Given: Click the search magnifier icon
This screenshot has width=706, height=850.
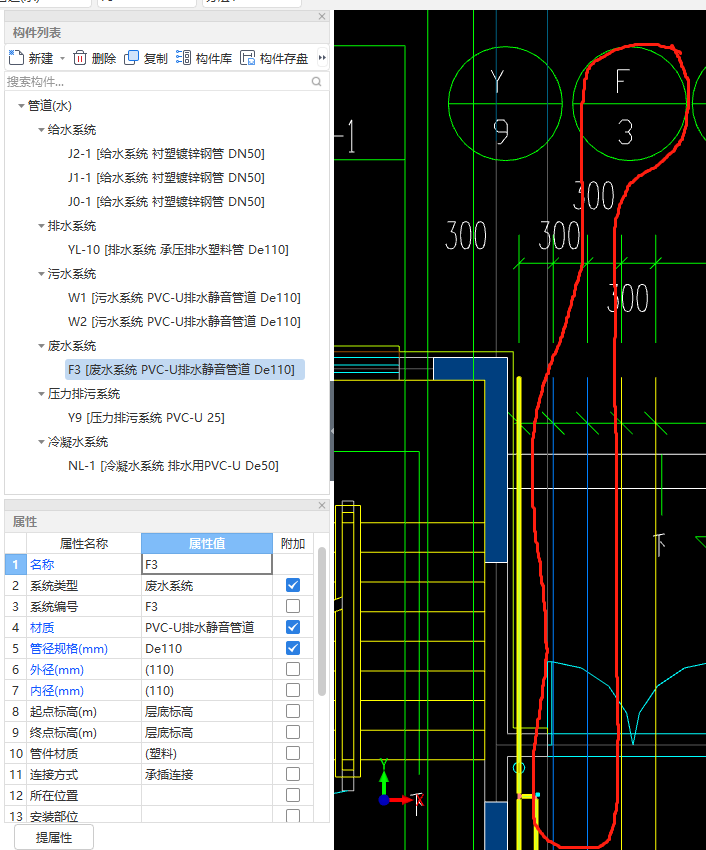Looking at the screenshot, I should pos(317,81).
